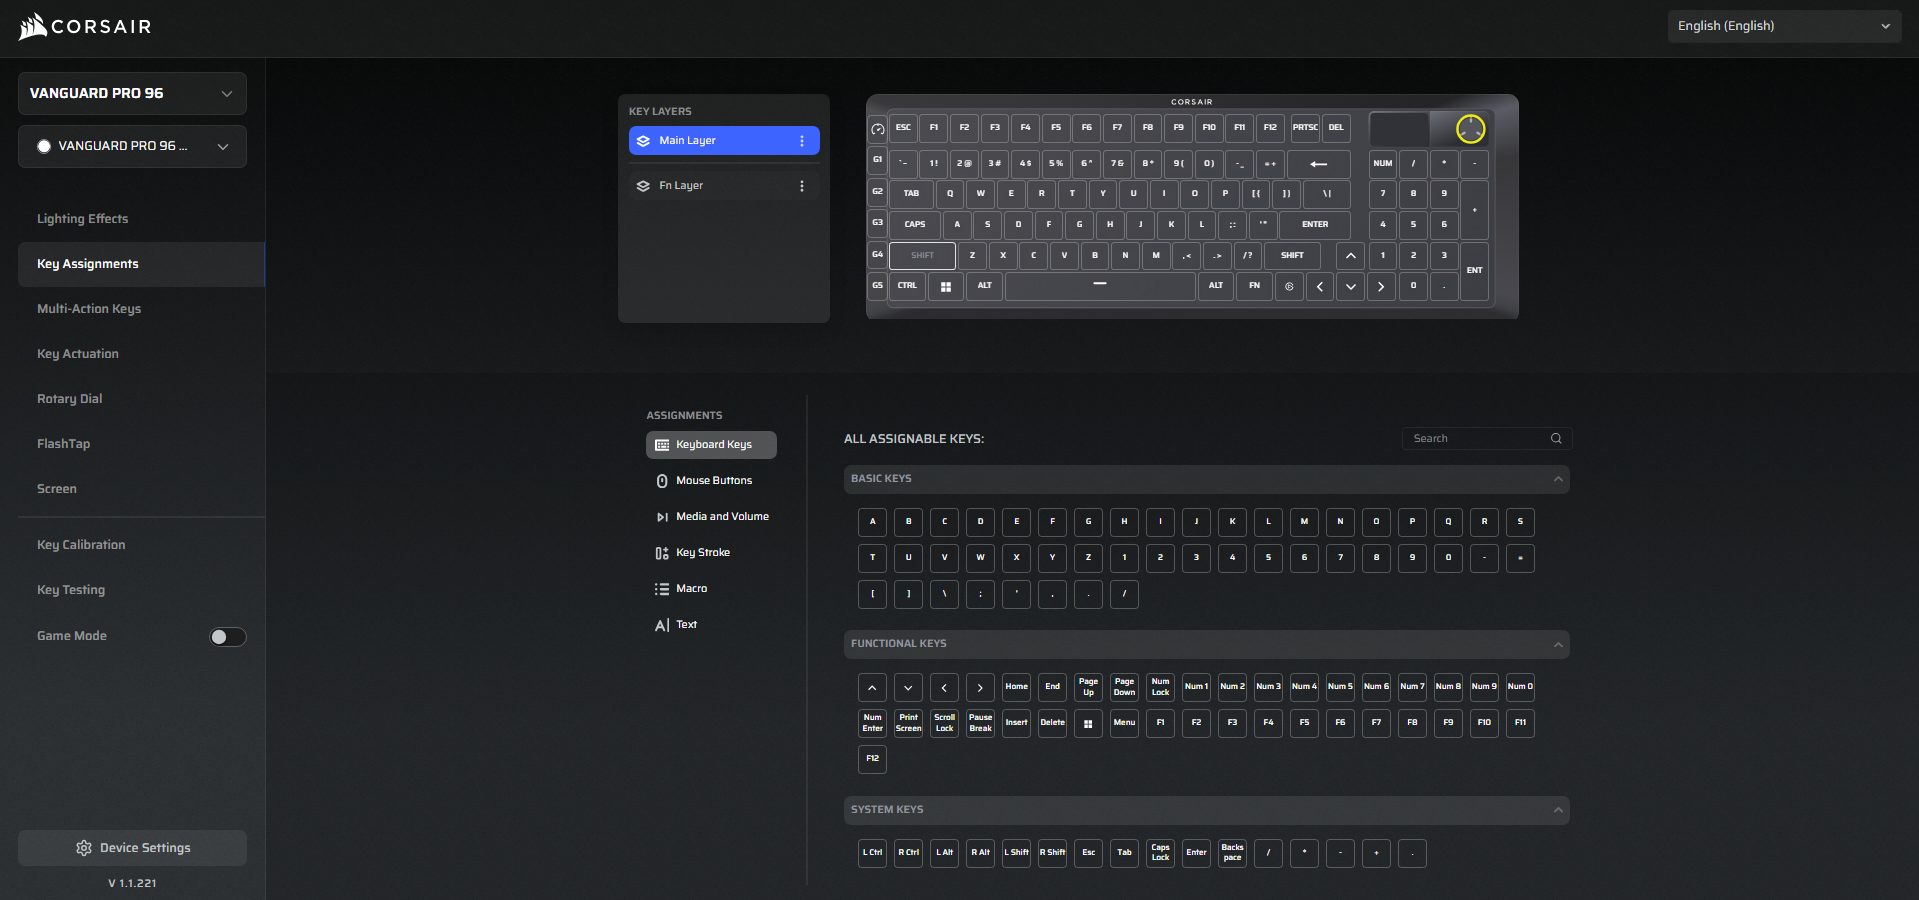Open Device Settings
Viewport: 1919px width, 900px height.
pos(132,848)
